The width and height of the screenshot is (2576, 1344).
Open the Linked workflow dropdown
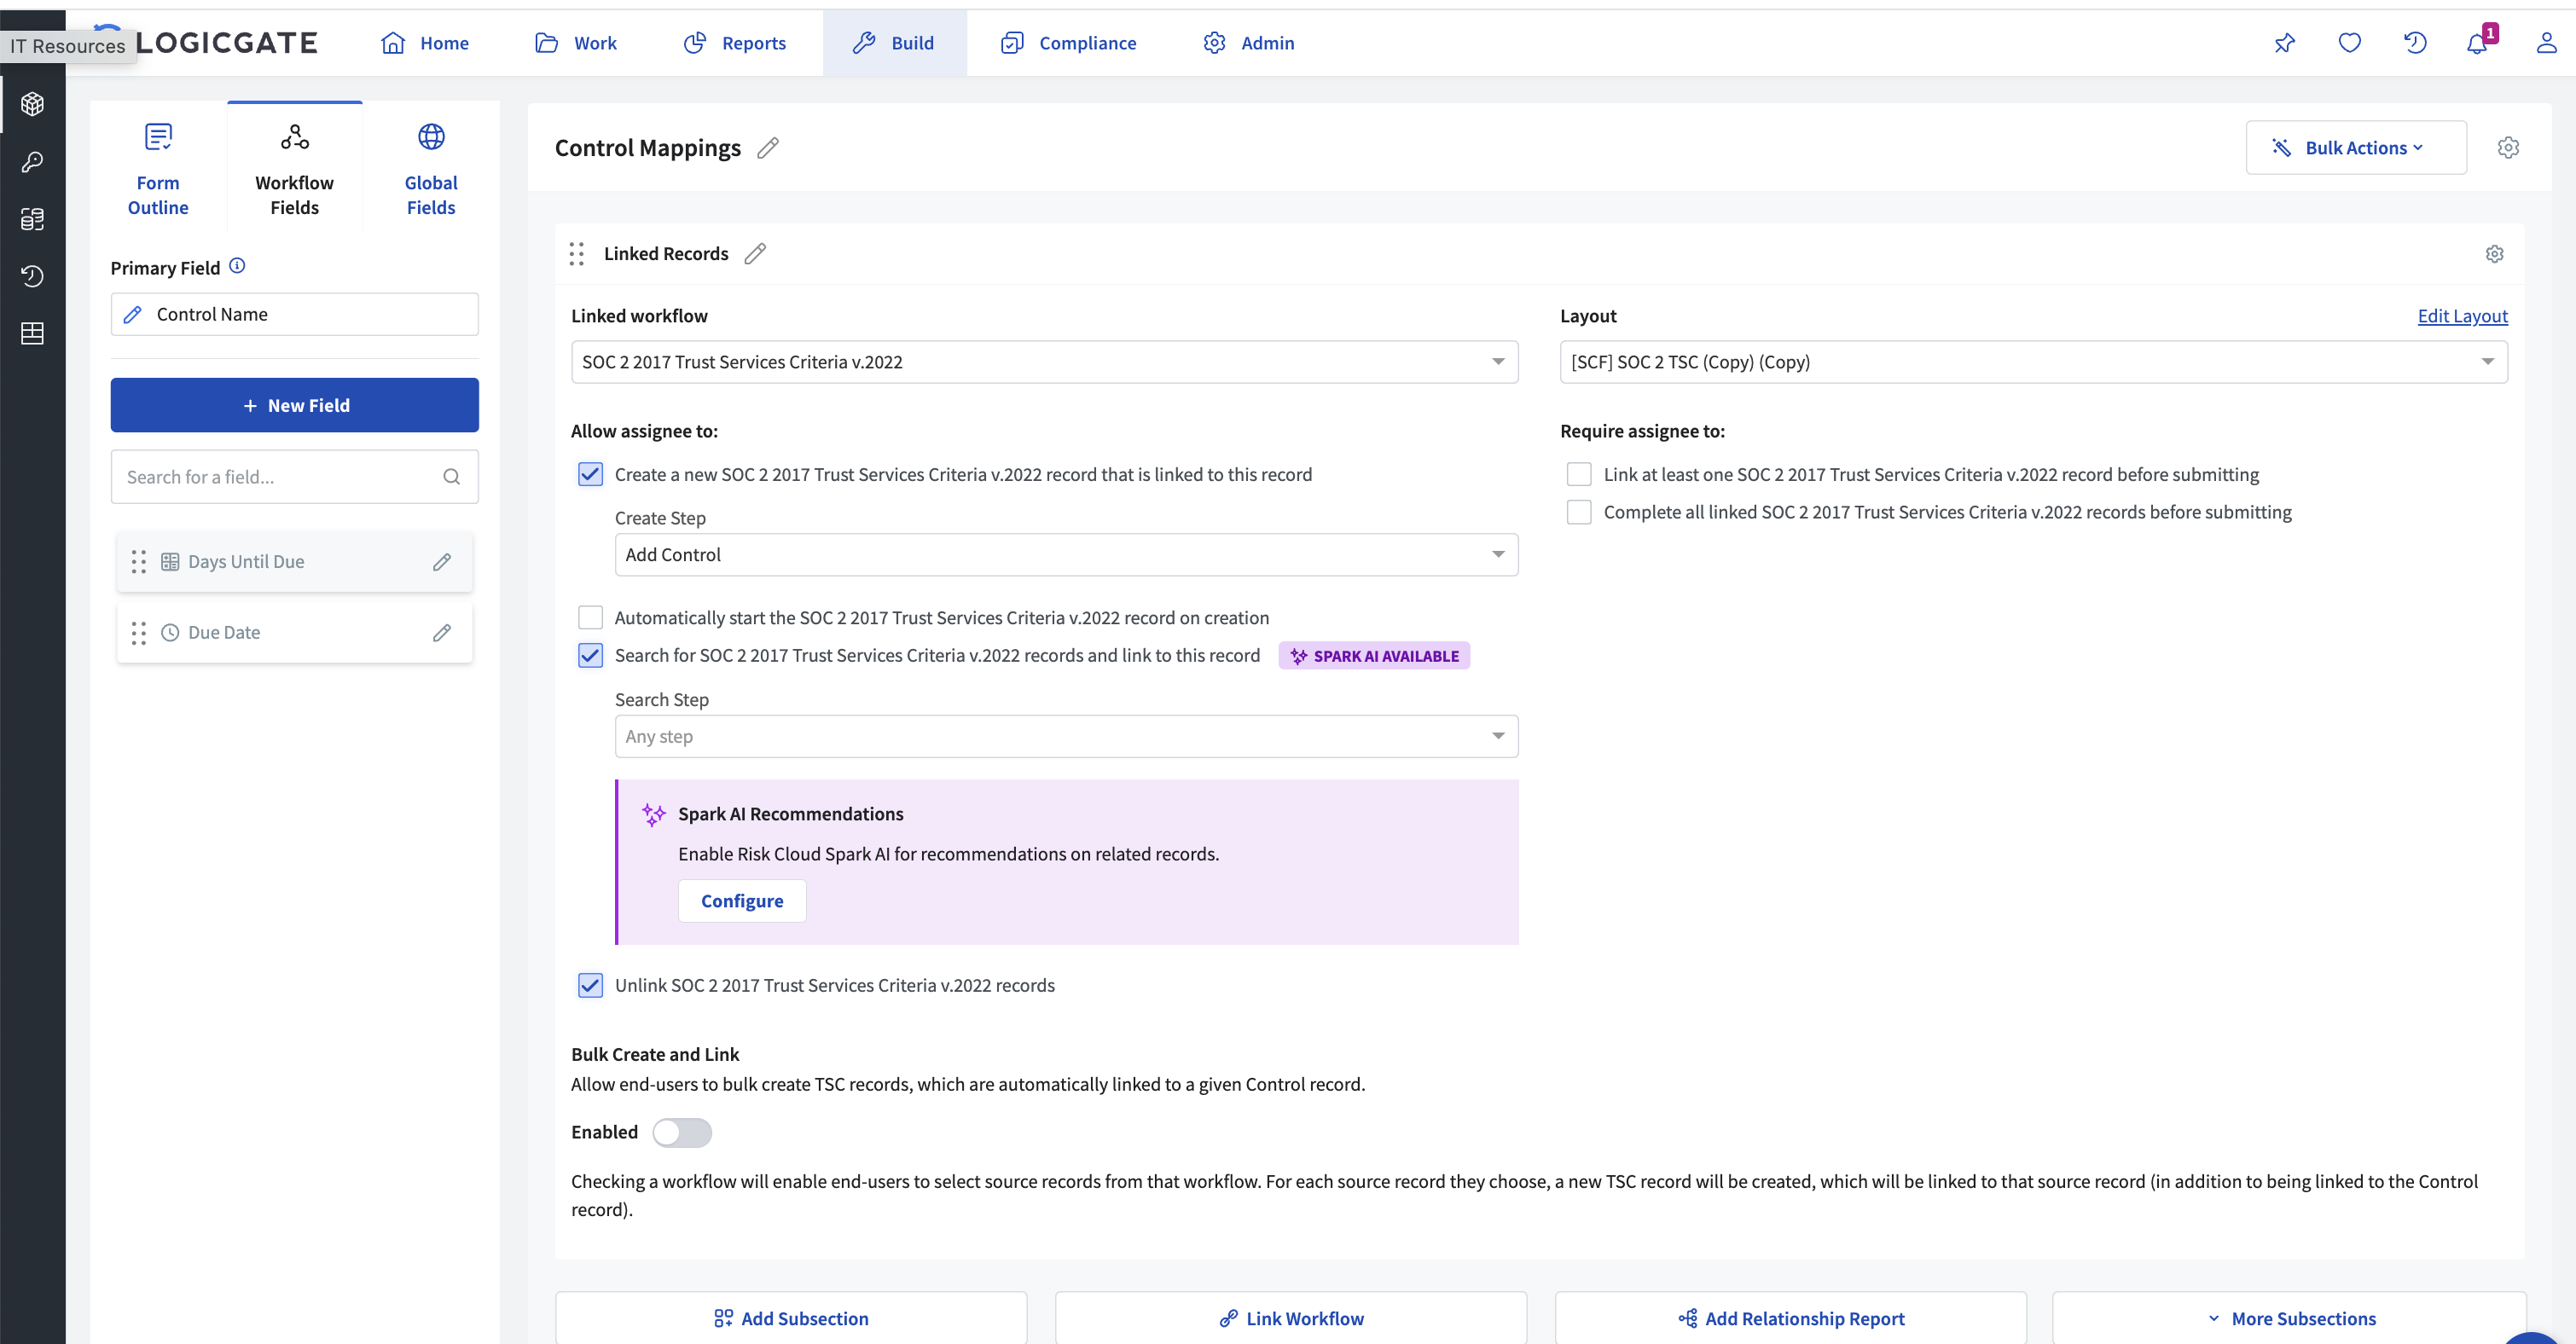click(x=1043, y=362)
